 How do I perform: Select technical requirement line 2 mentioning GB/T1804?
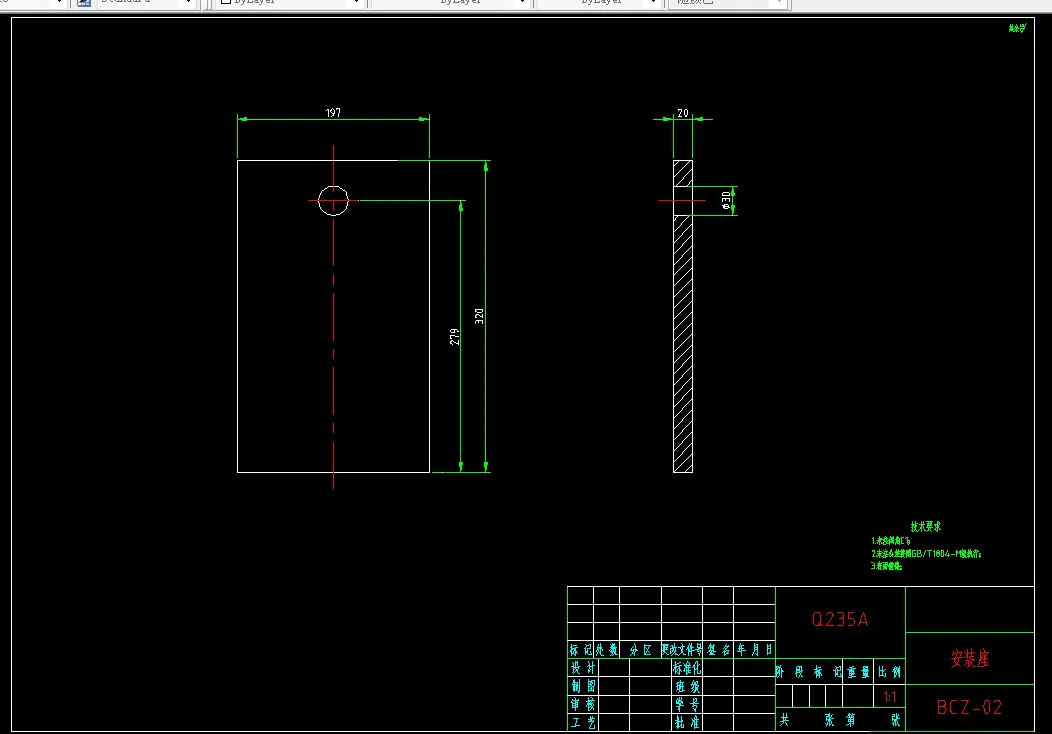(x=927, y=554)
